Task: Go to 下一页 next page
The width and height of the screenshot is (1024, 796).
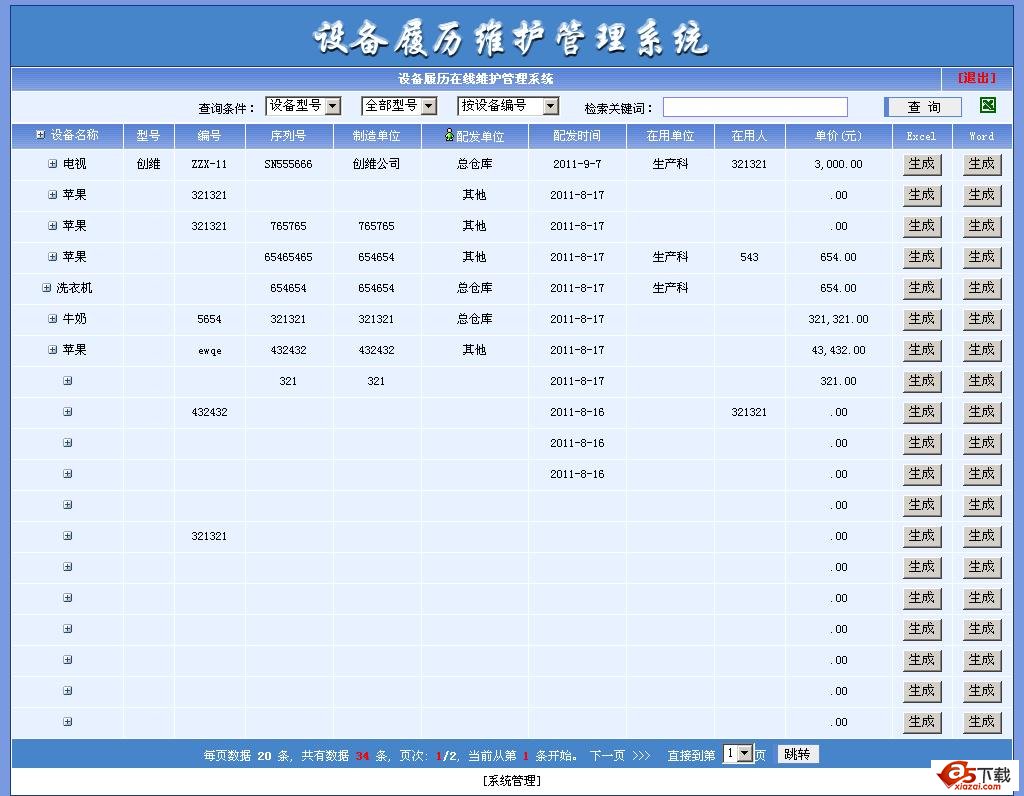Action: click(608, 754)
